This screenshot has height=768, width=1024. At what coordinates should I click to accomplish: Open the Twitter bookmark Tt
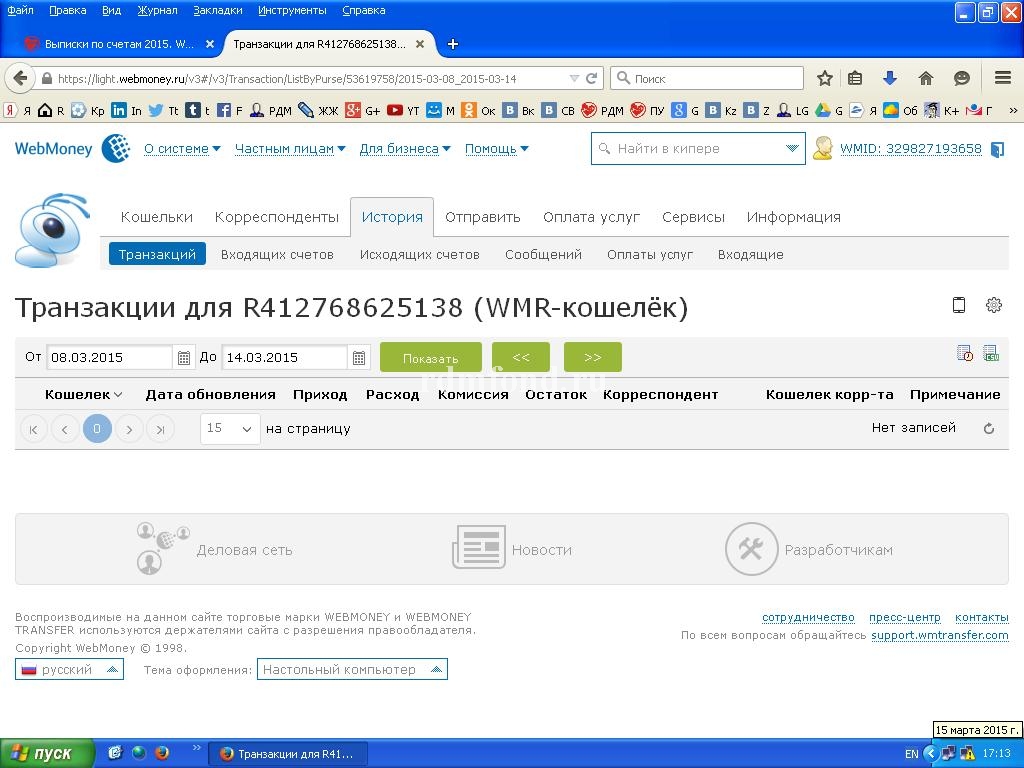coord(163,110)
